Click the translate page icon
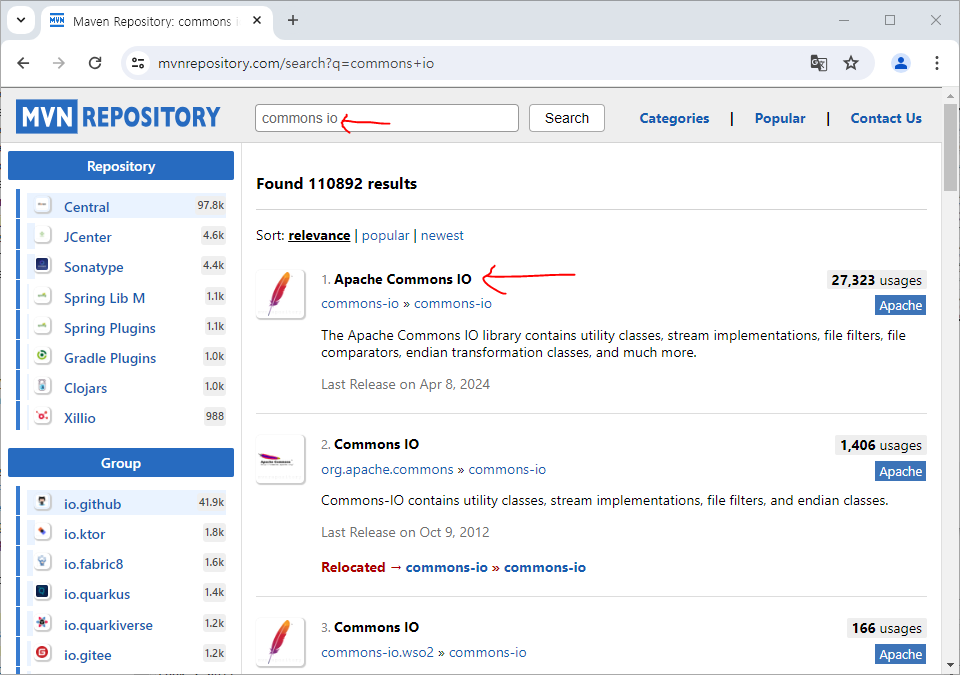 point(819,63)
